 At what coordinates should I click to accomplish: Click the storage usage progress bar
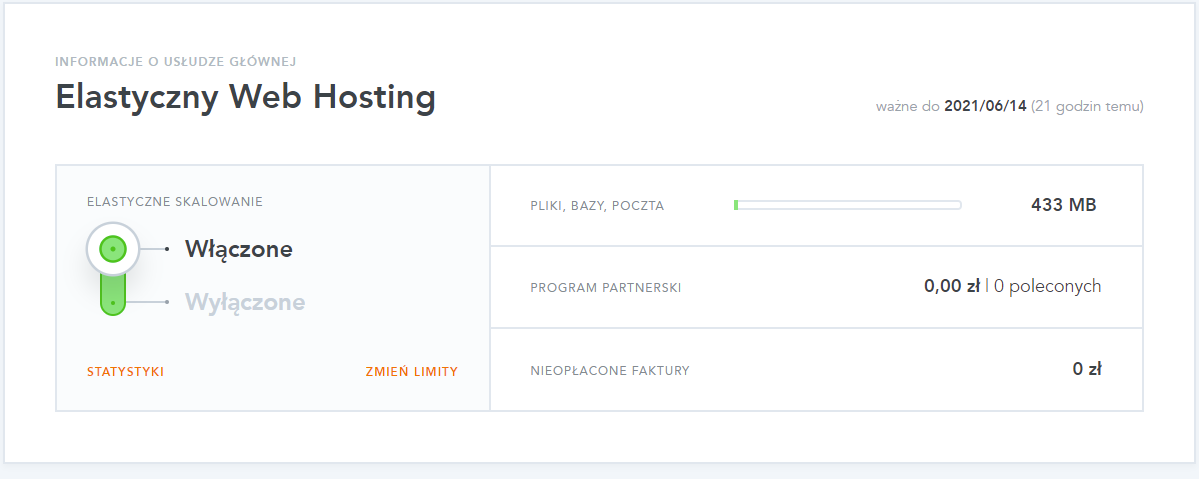click(847, 205)
